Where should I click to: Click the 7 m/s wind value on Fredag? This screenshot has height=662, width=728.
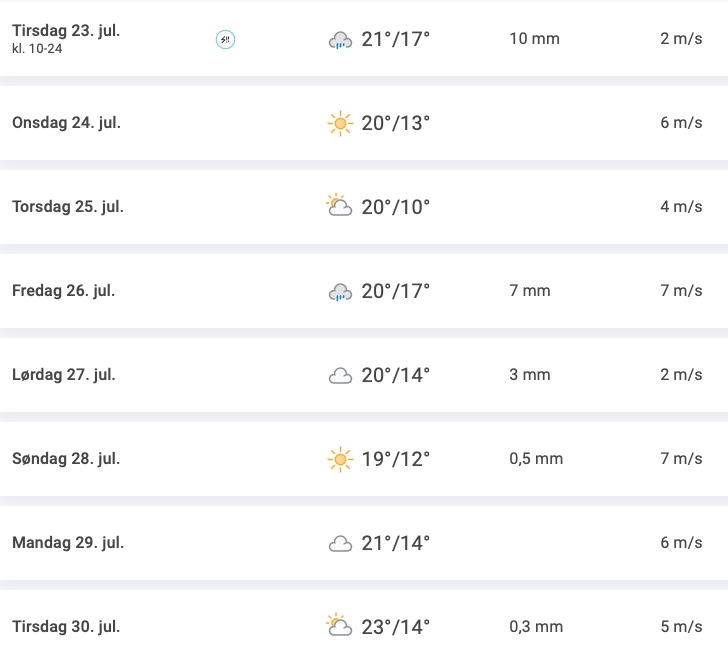pos(681,291)
